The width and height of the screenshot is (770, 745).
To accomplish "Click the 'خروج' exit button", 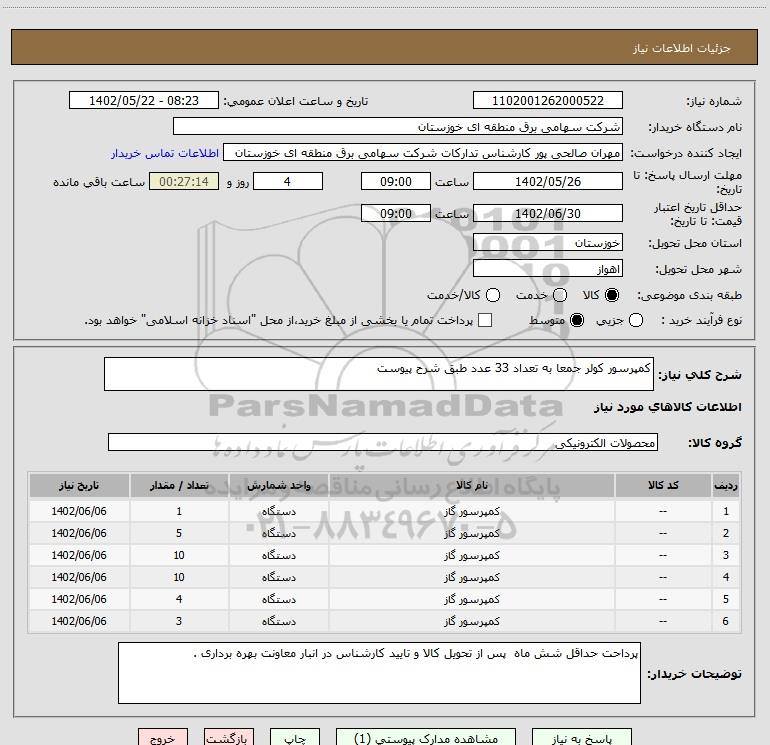I will (x=162, y=738).
